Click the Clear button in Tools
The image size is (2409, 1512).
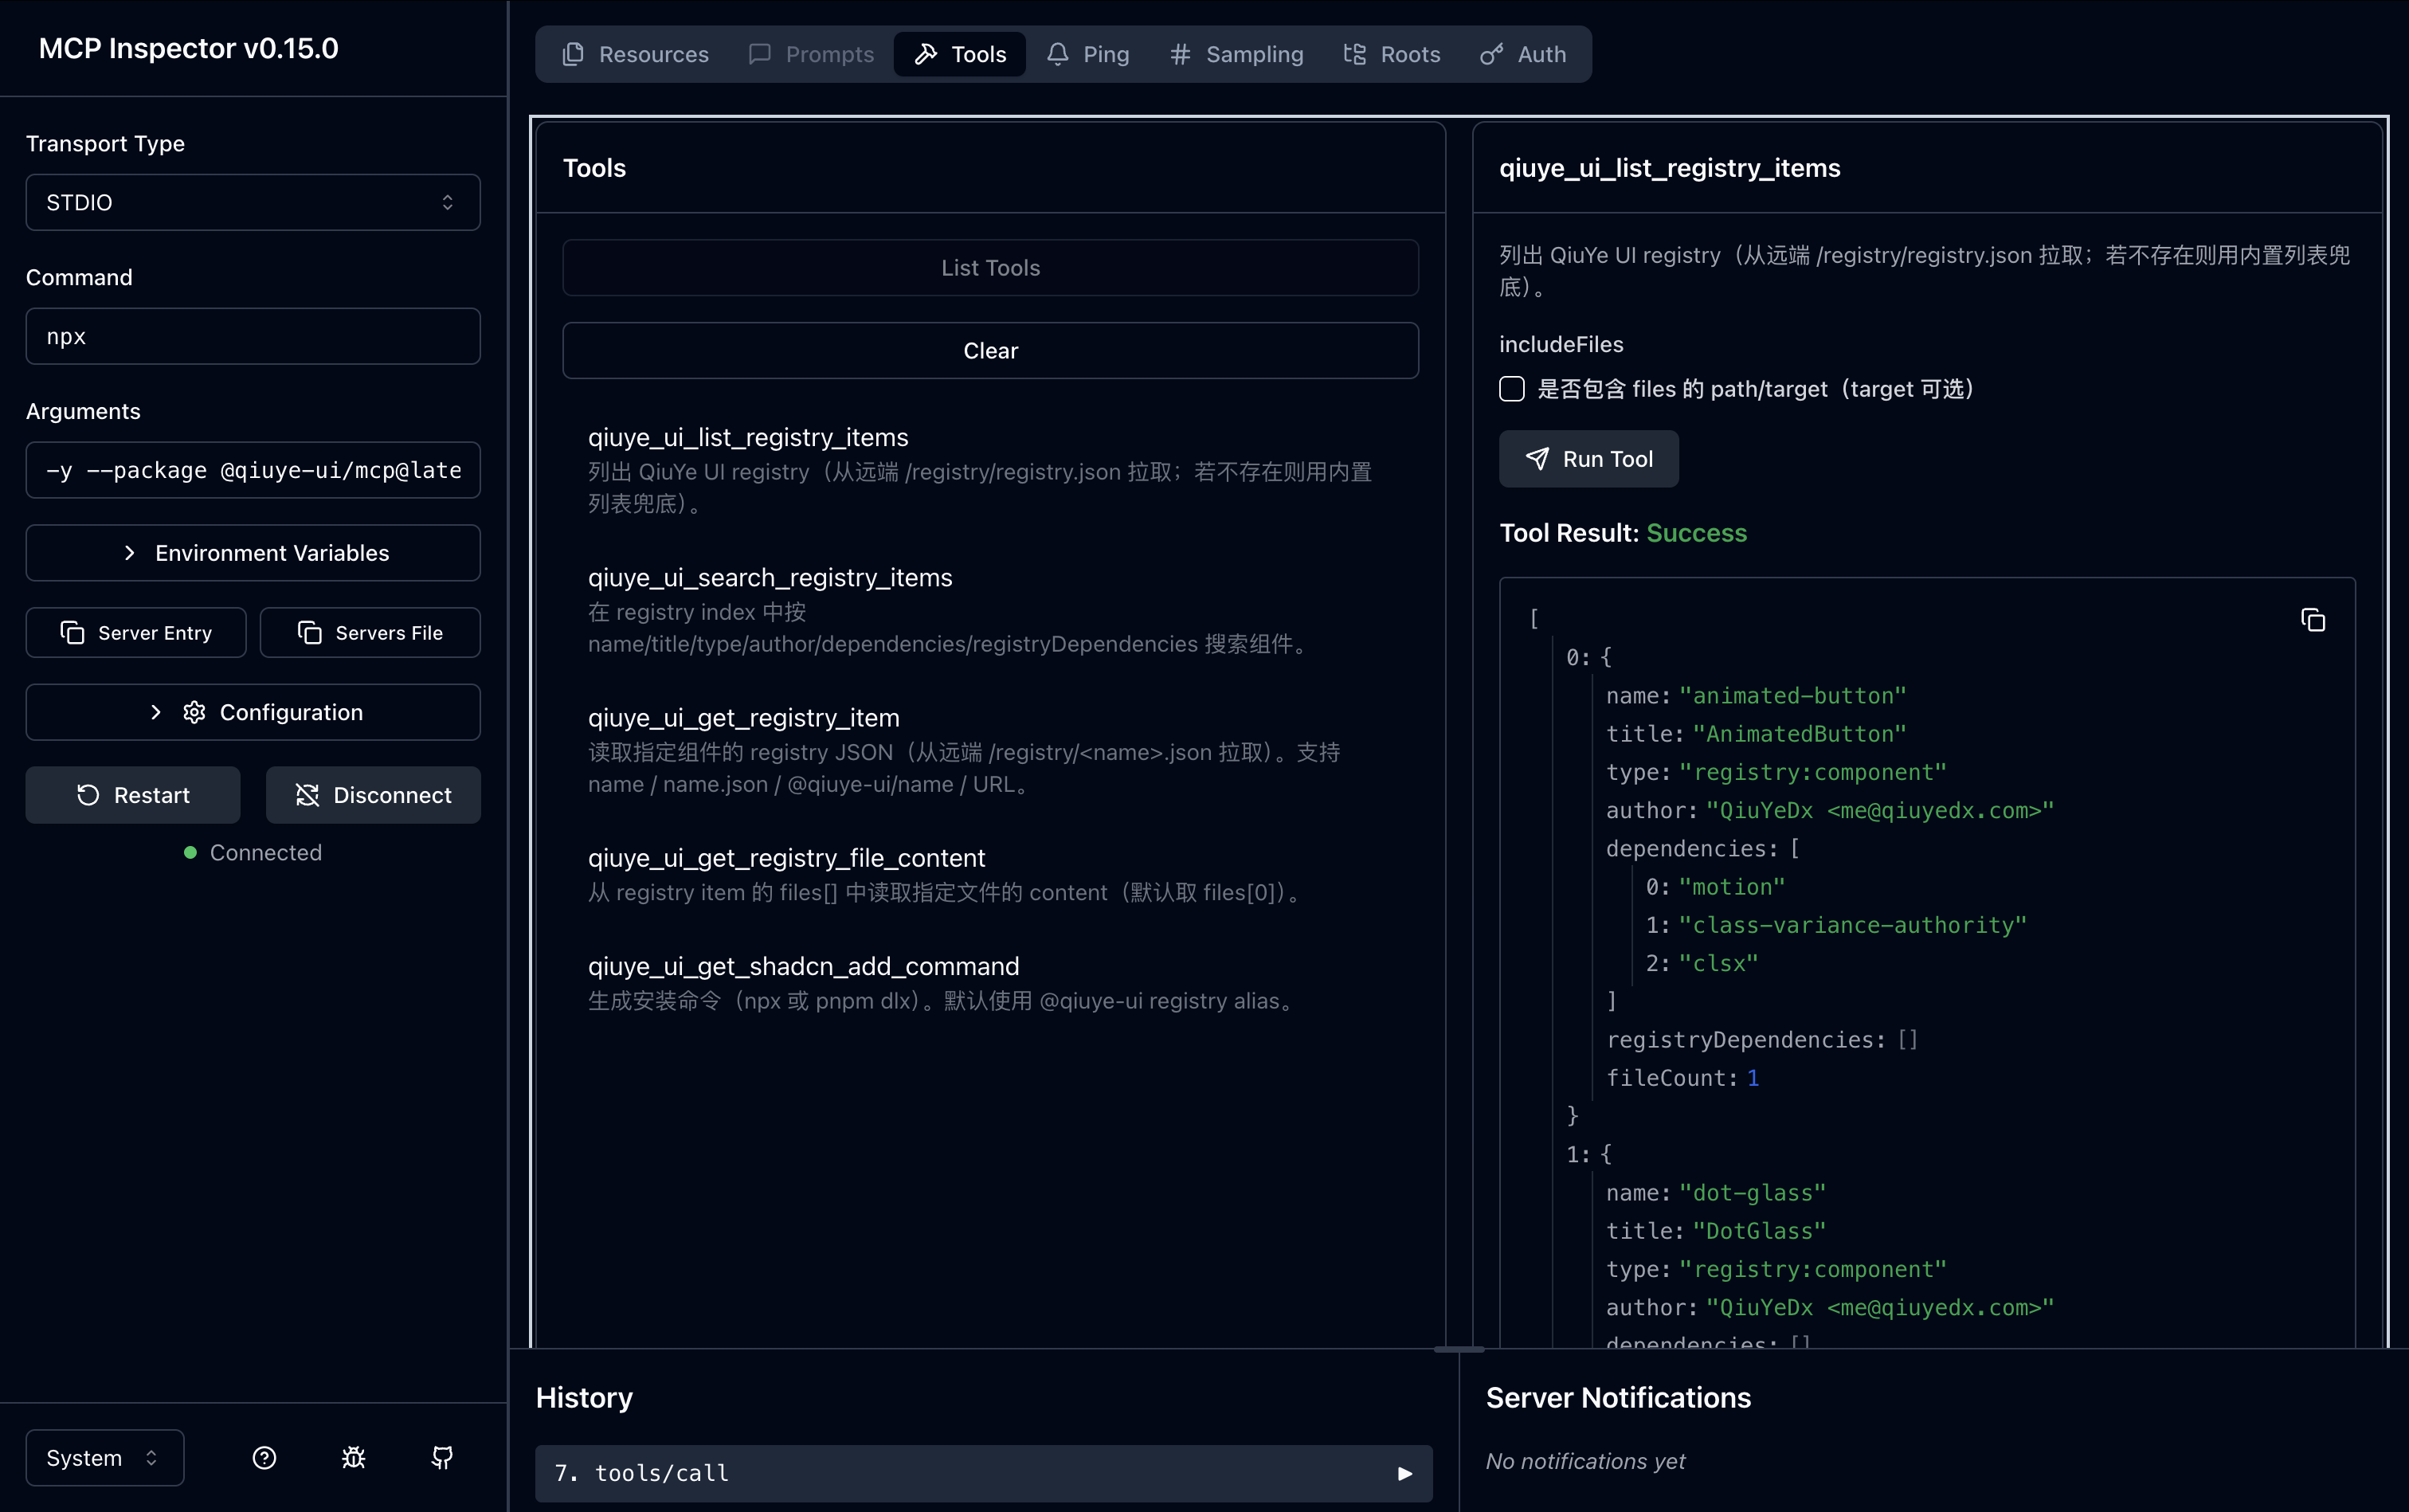coord(990,351)
